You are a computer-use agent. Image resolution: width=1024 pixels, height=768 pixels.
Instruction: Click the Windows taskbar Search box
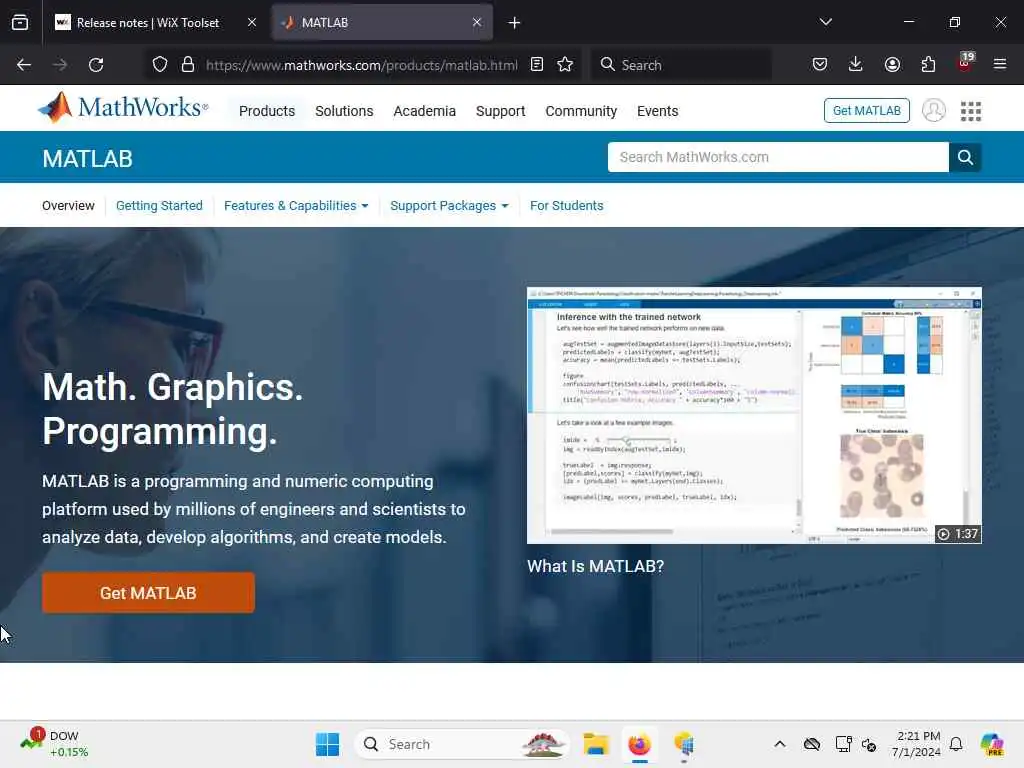462,744
